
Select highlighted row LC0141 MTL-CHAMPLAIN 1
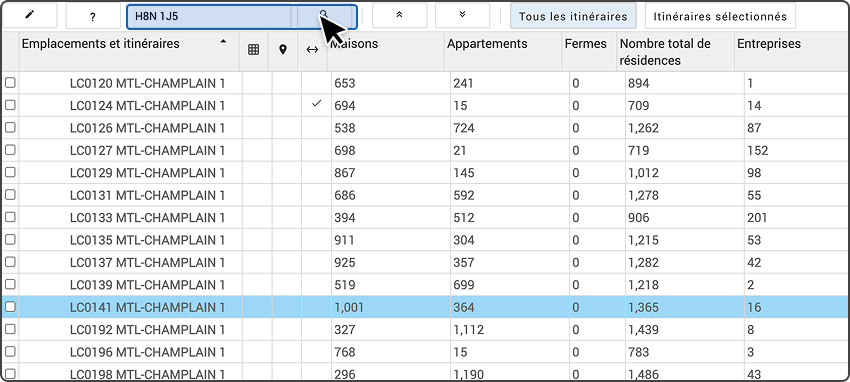(x=425, y=307)
